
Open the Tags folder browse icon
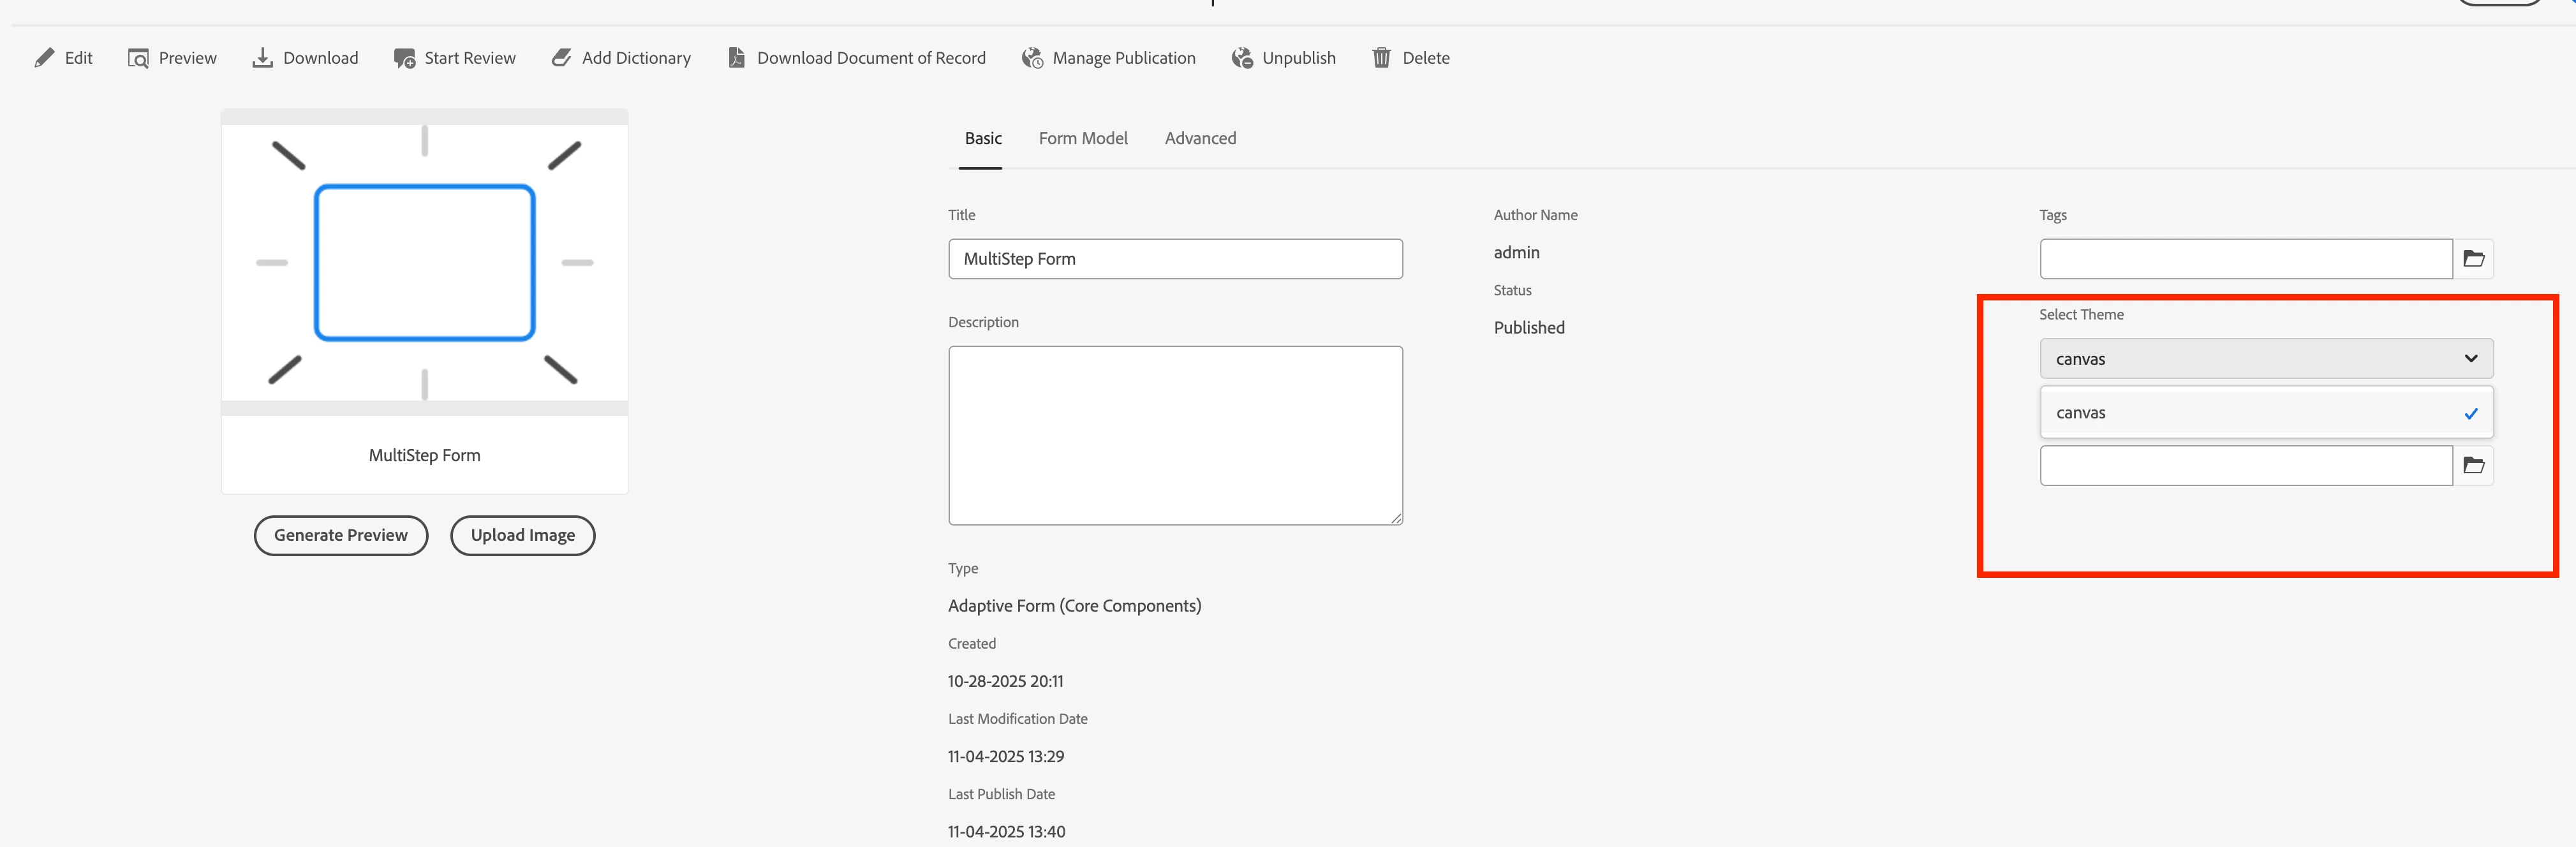coord(2473,259)
